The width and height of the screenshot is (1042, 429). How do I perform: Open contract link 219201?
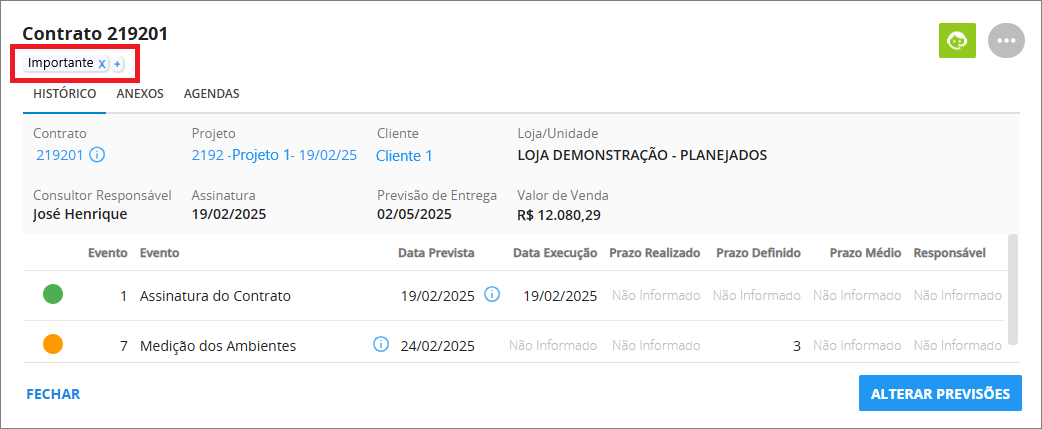pyautogui.click(x=60, y=155)
